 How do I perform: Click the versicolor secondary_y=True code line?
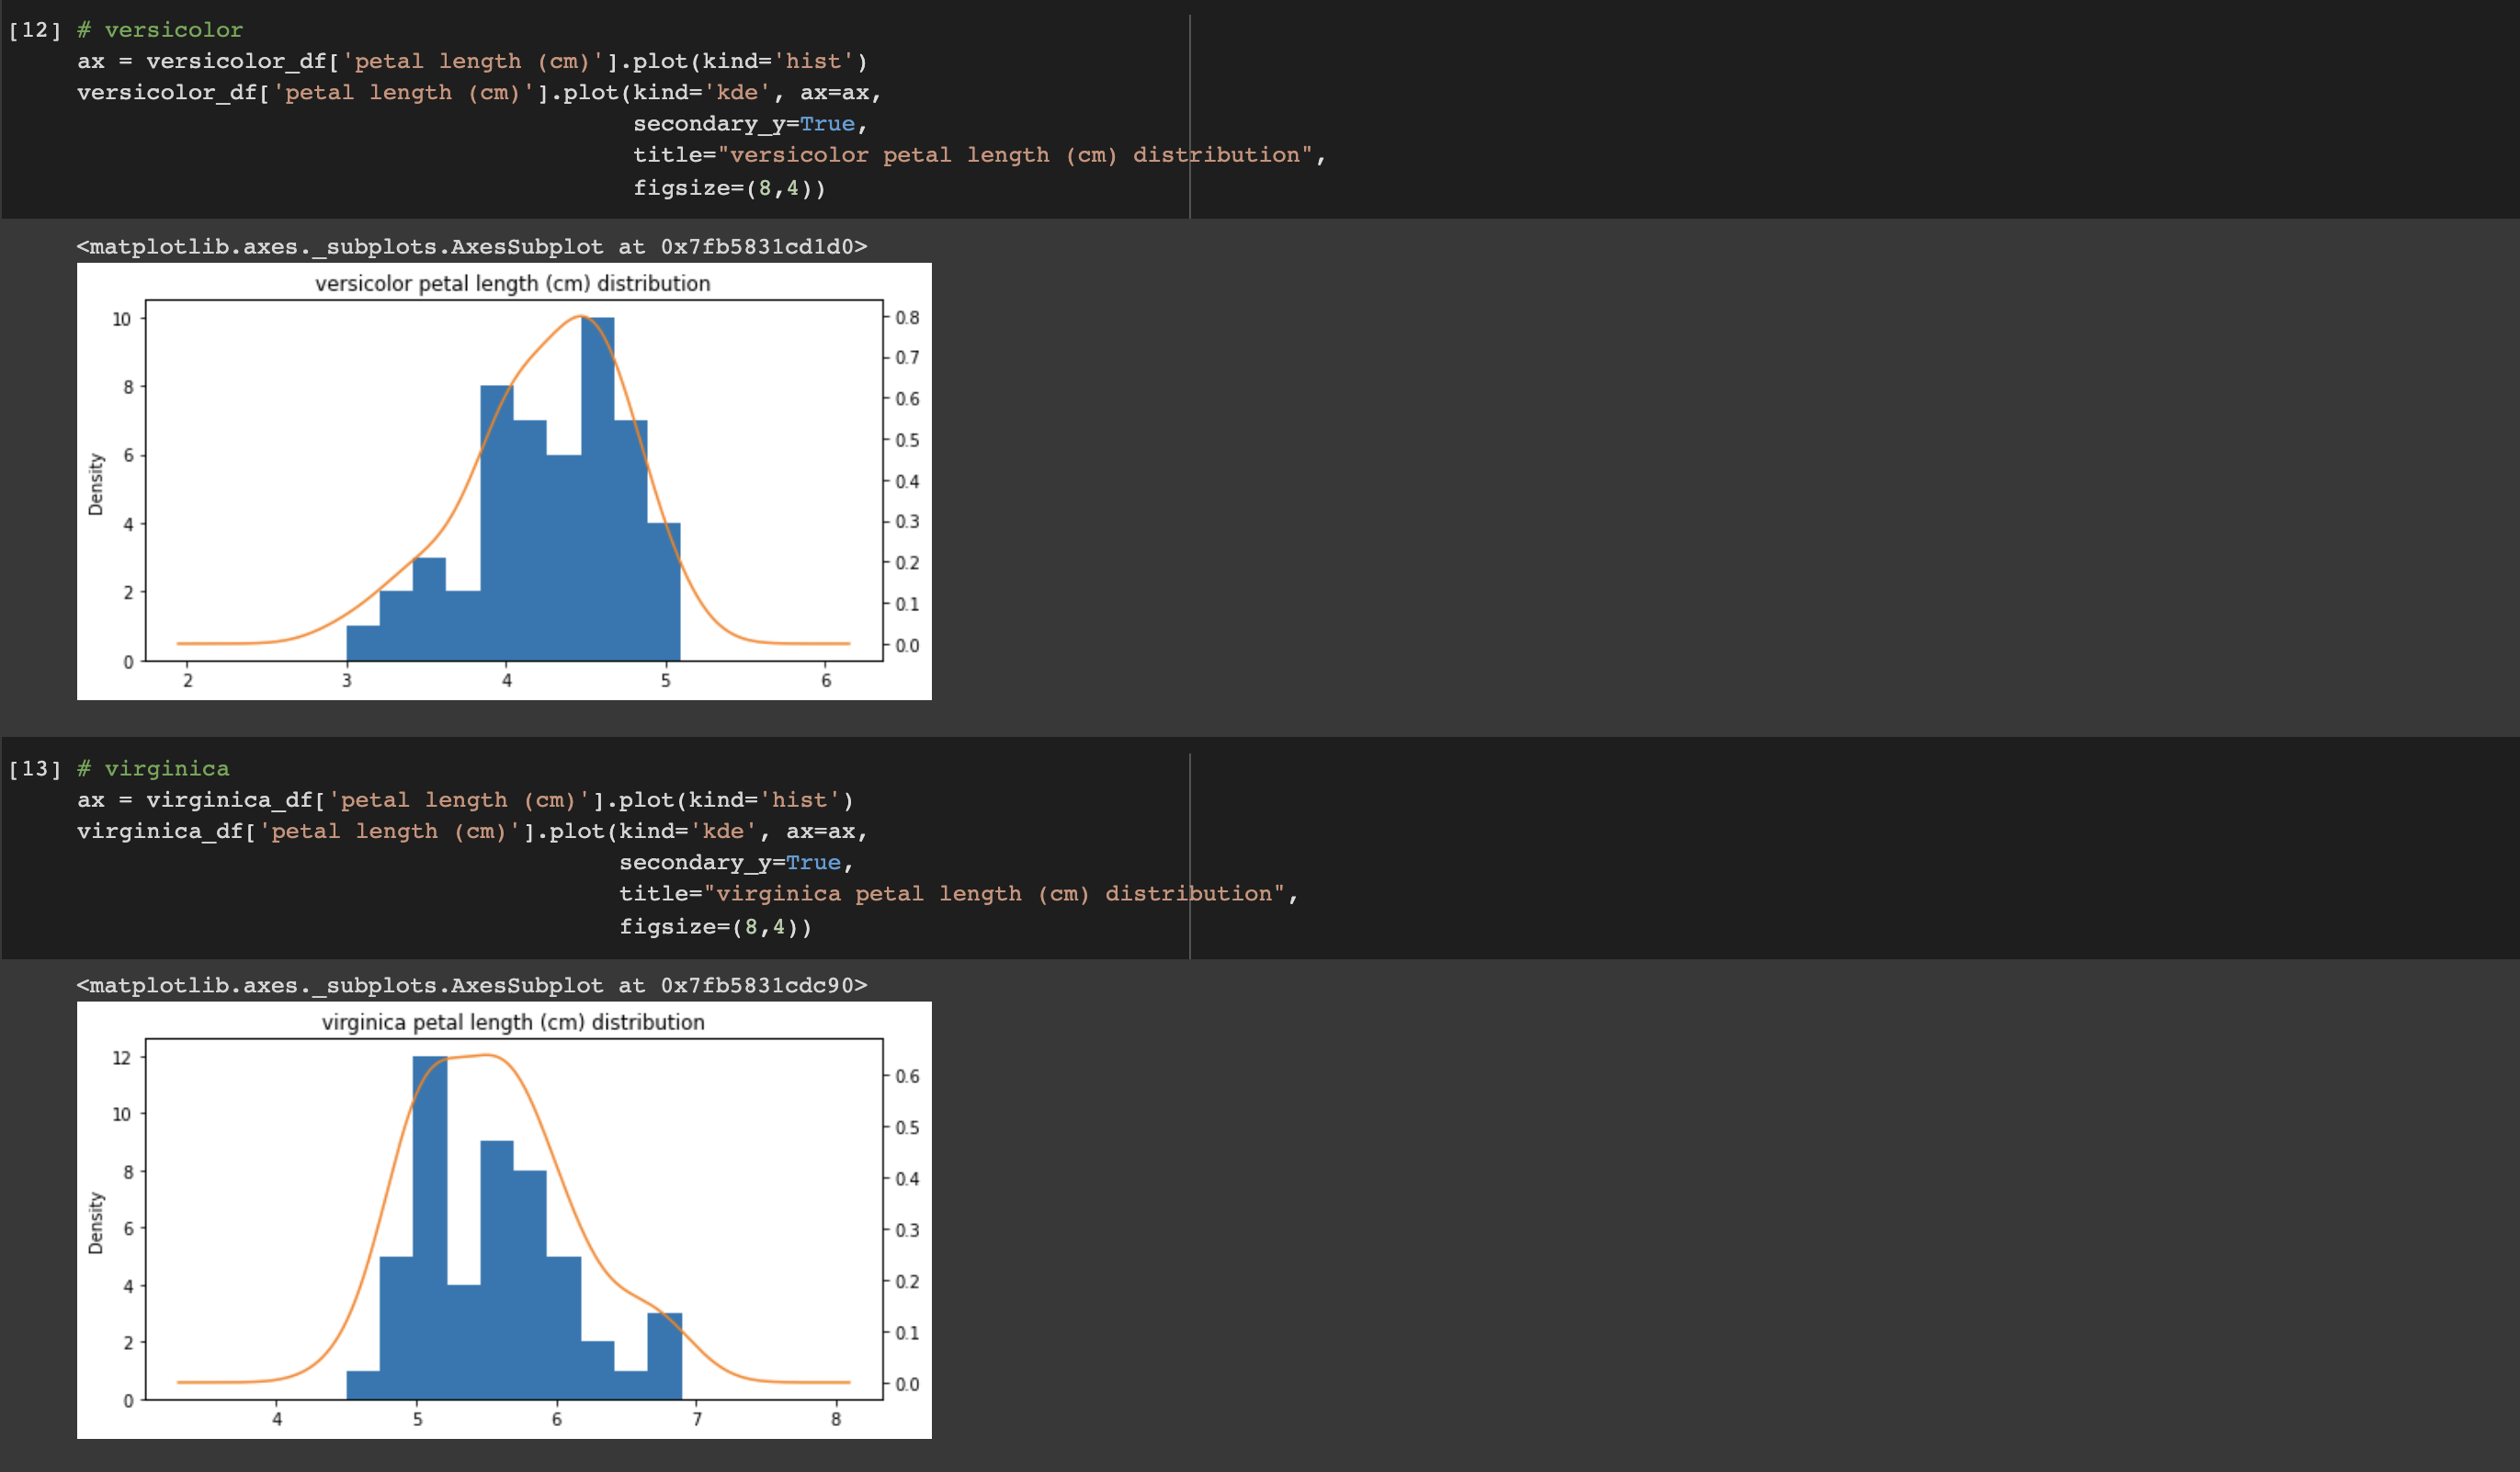(x=750, y=124)
